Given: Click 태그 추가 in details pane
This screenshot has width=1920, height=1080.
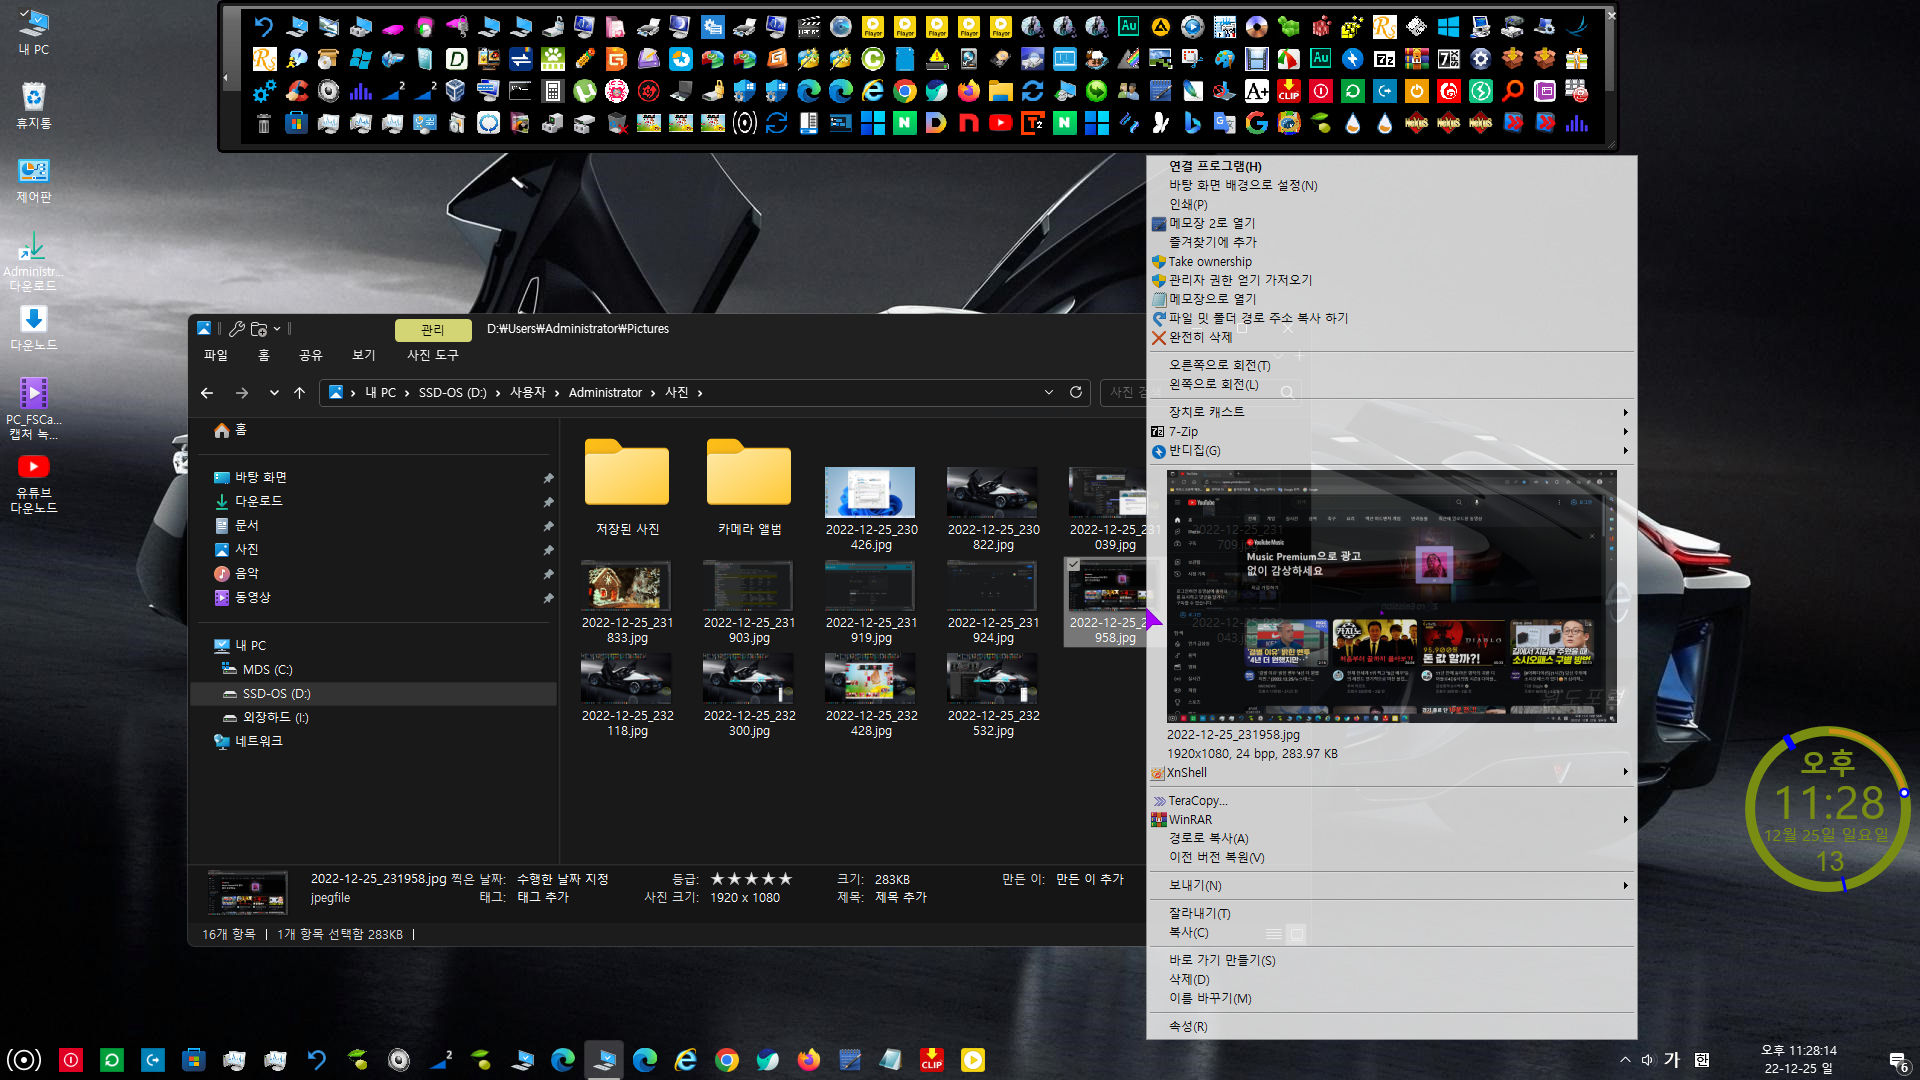Looking at the screenshot, I should point(543,898).
